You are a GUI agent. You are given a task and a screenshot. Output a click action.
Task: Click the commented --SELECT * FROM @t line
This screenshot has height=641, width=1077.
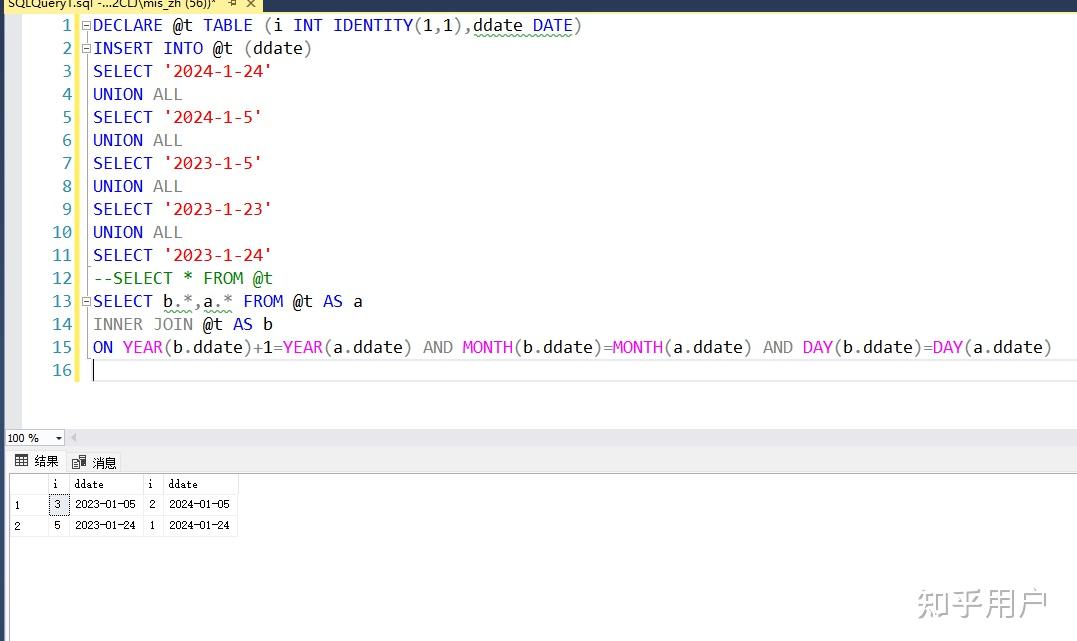coord(183,278)
